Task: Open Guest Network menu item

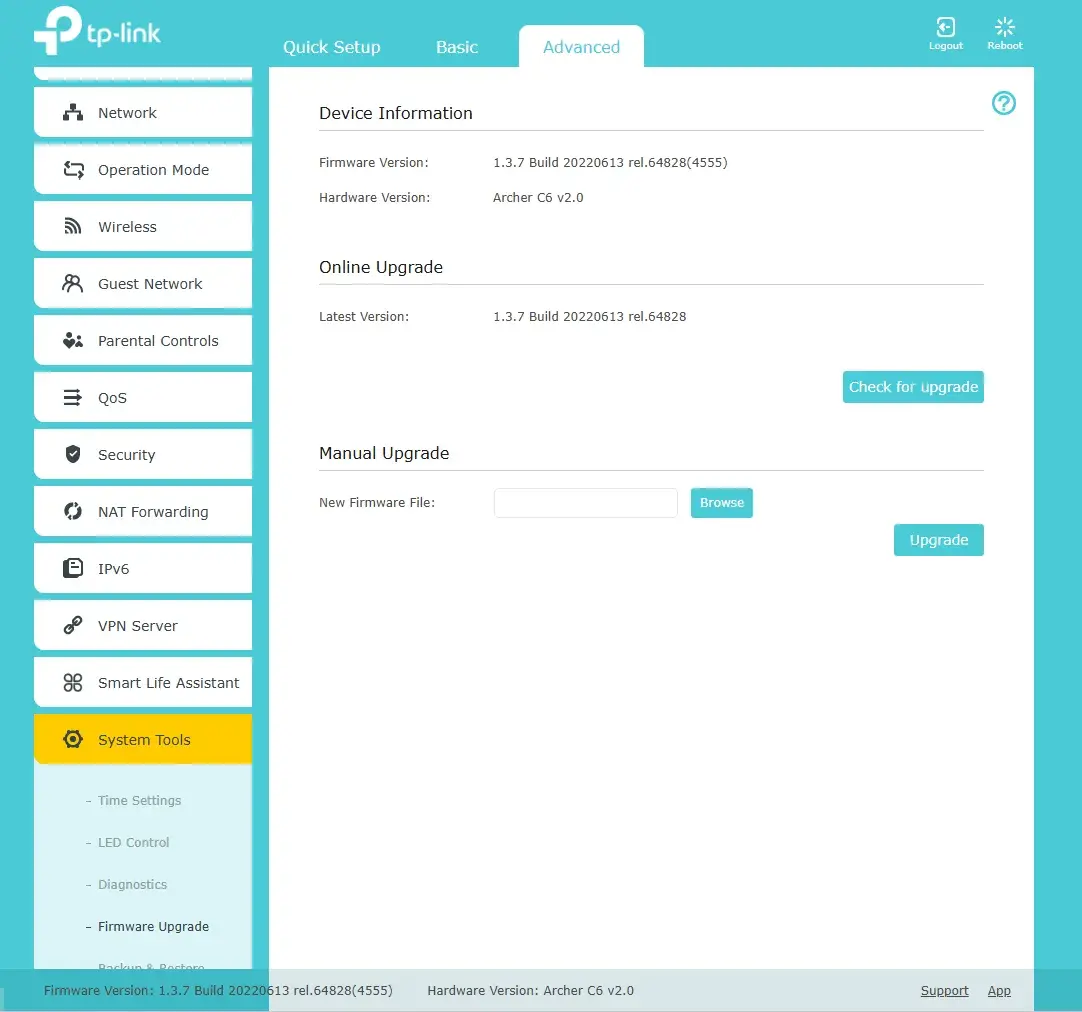Action: pyautogui.click(x=143, y=284)
